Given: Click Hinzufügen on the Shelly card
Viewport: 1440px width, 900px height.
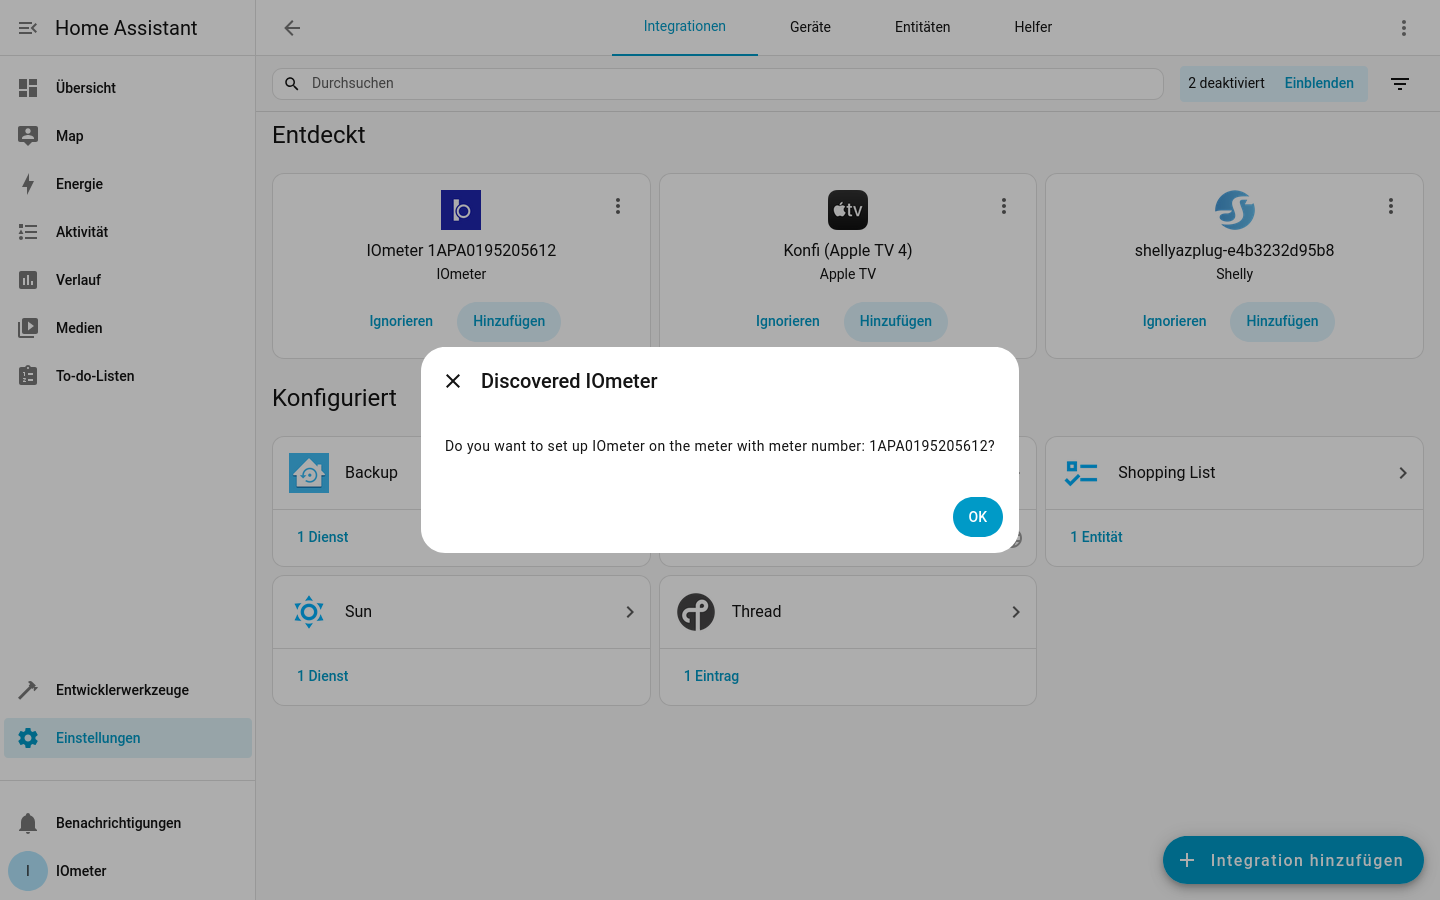Looking at the screenshot, I should [x=1282, y=321].
